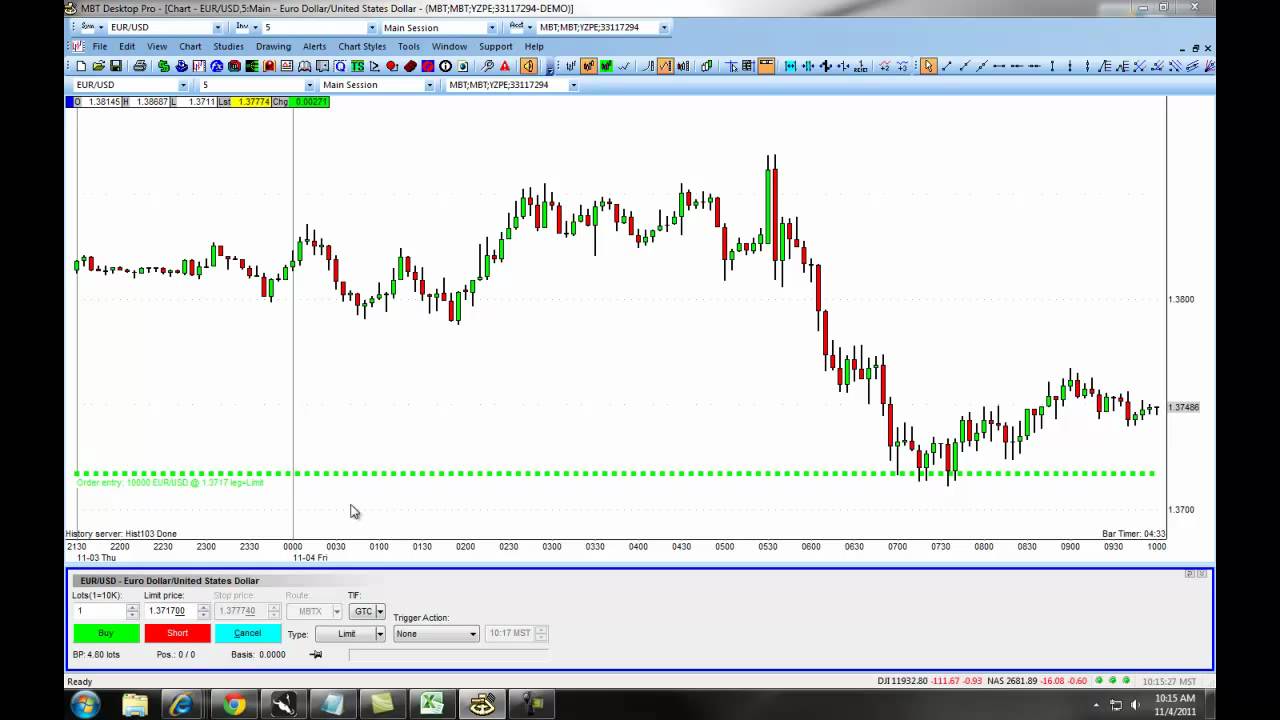
Task: Expand the top-row account MBT;MBT;YZPE dropdown
Action: click(x=664, y=28)
